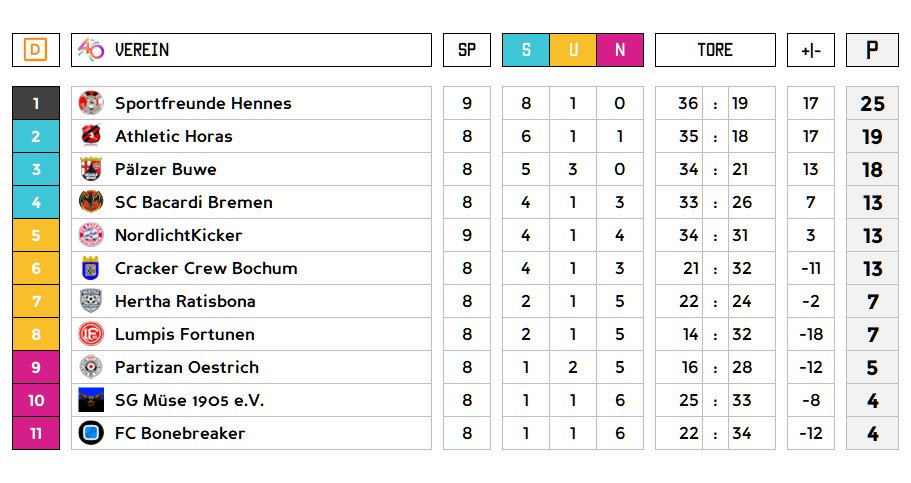The width and height of the screenshot is (911, 483).
Task: Click the Athletic Horas club crest
Action: pos(91,136)
